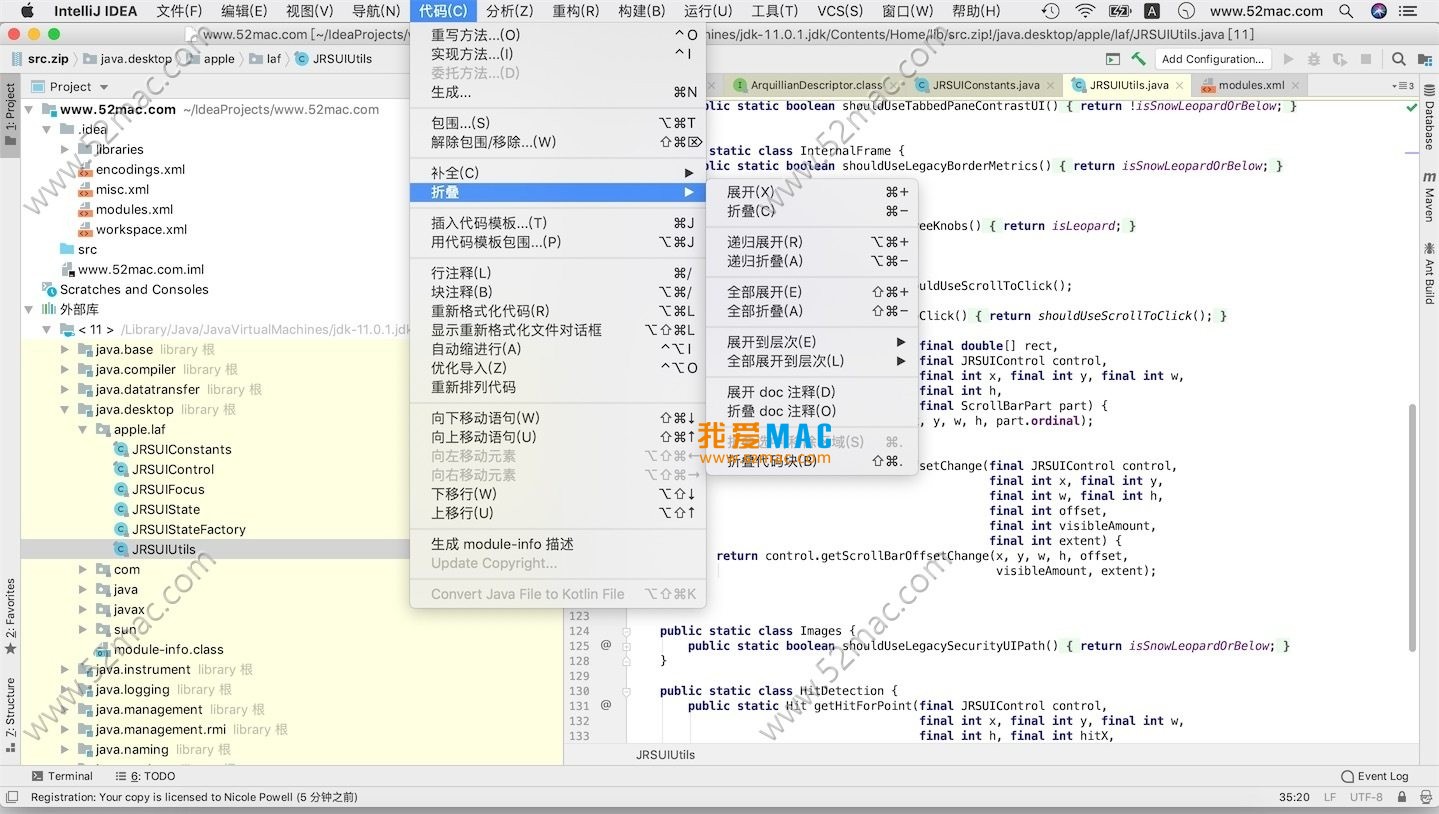Click the src.zip breadcrumb

tap(39, 59)
